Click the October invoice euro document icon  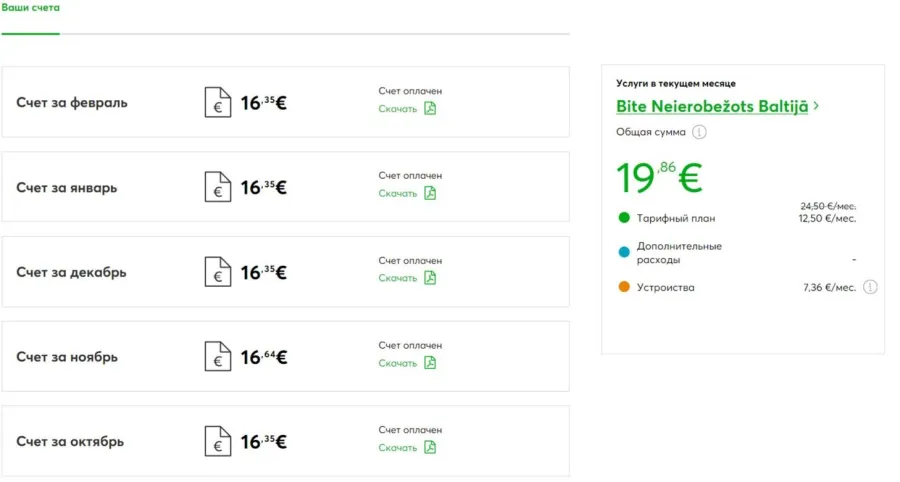218,441
